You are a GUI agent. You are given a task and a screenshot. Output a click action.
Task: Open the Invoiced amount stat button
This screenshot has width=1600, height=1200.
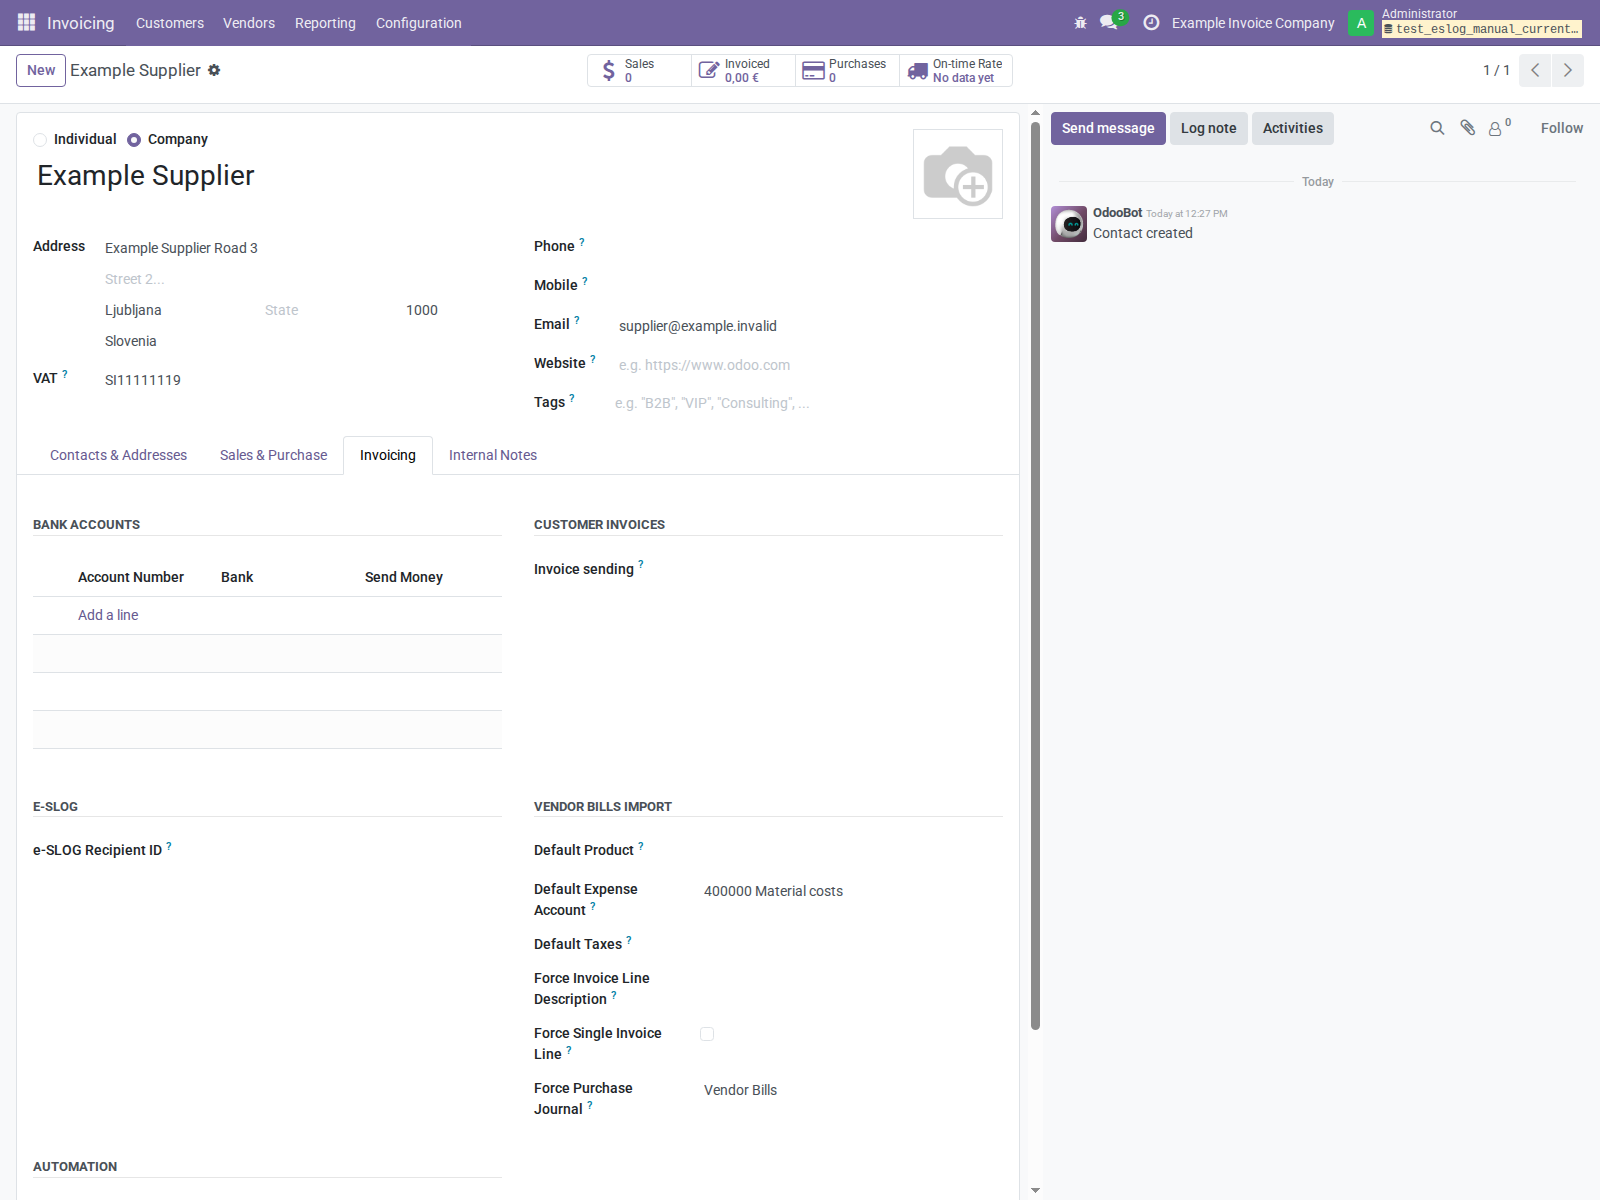743,70
